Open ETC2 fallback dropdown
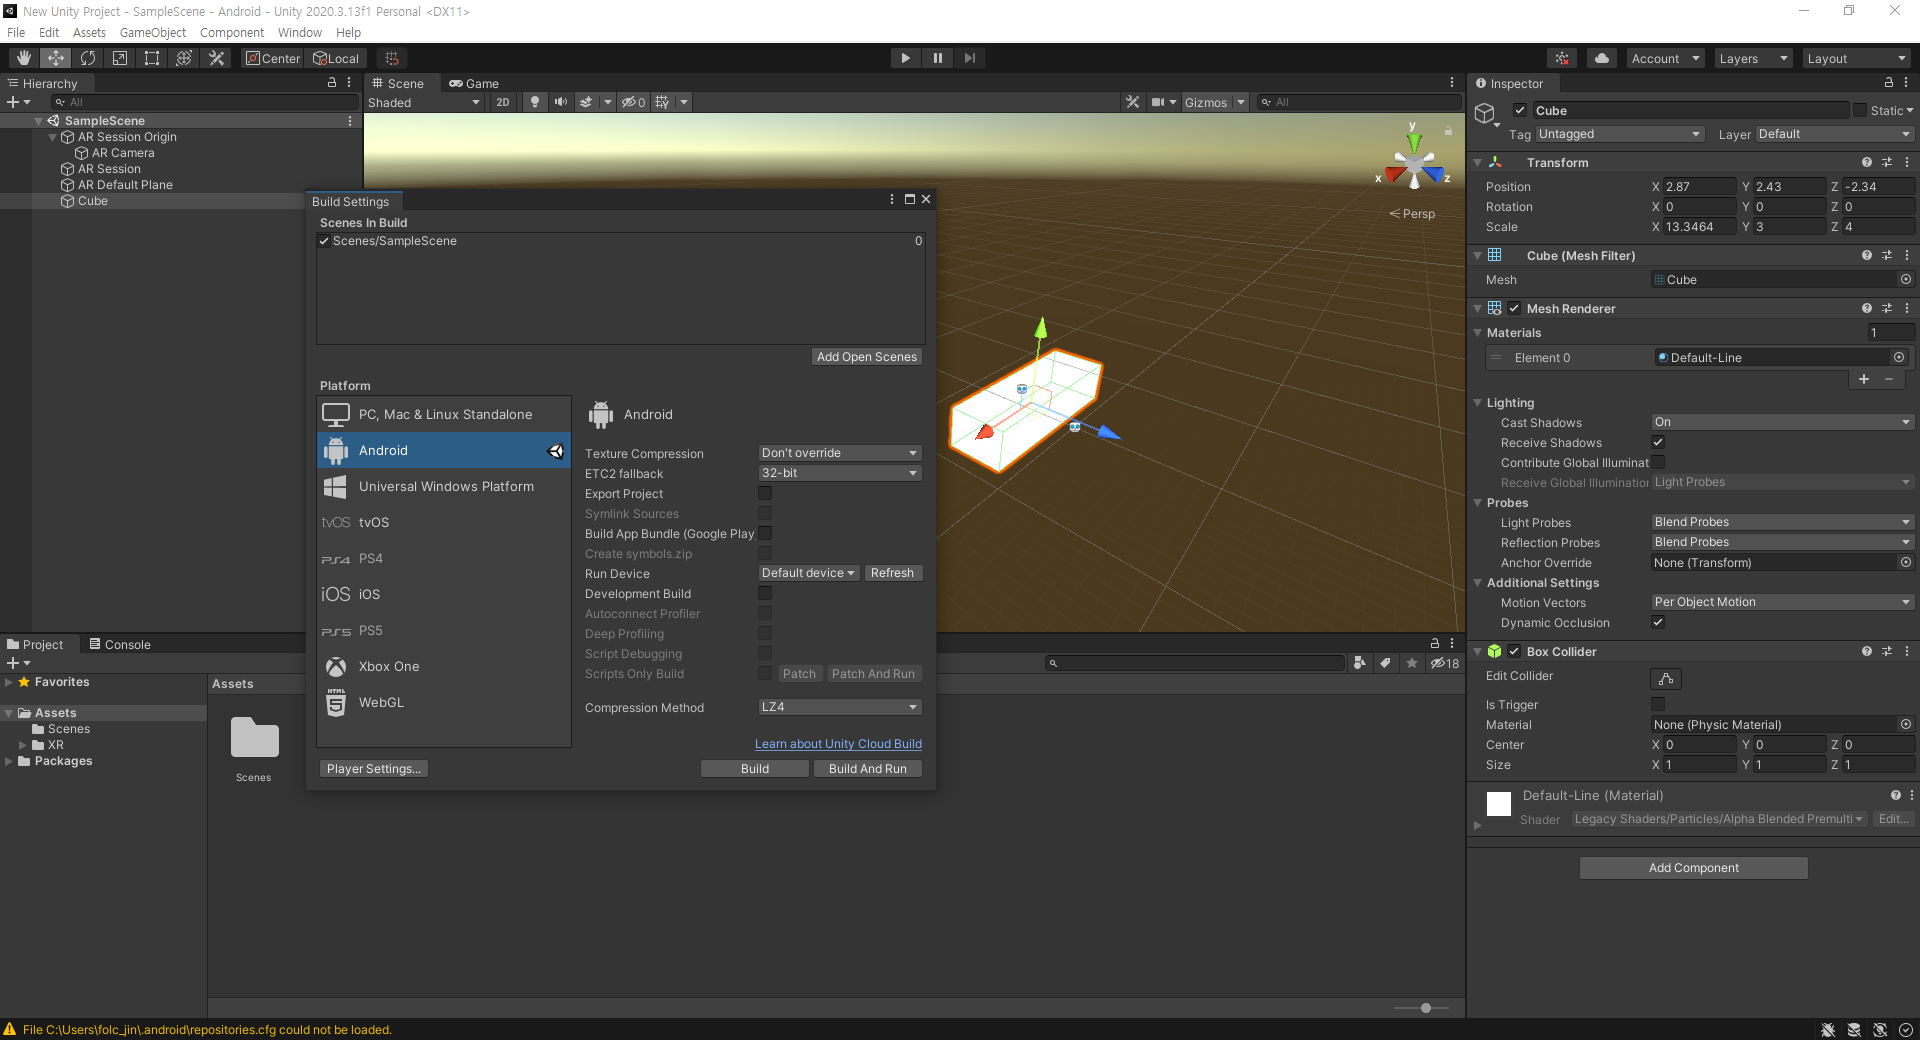The height and width of the screenshot is (1040, 1920). click(840, 473)
